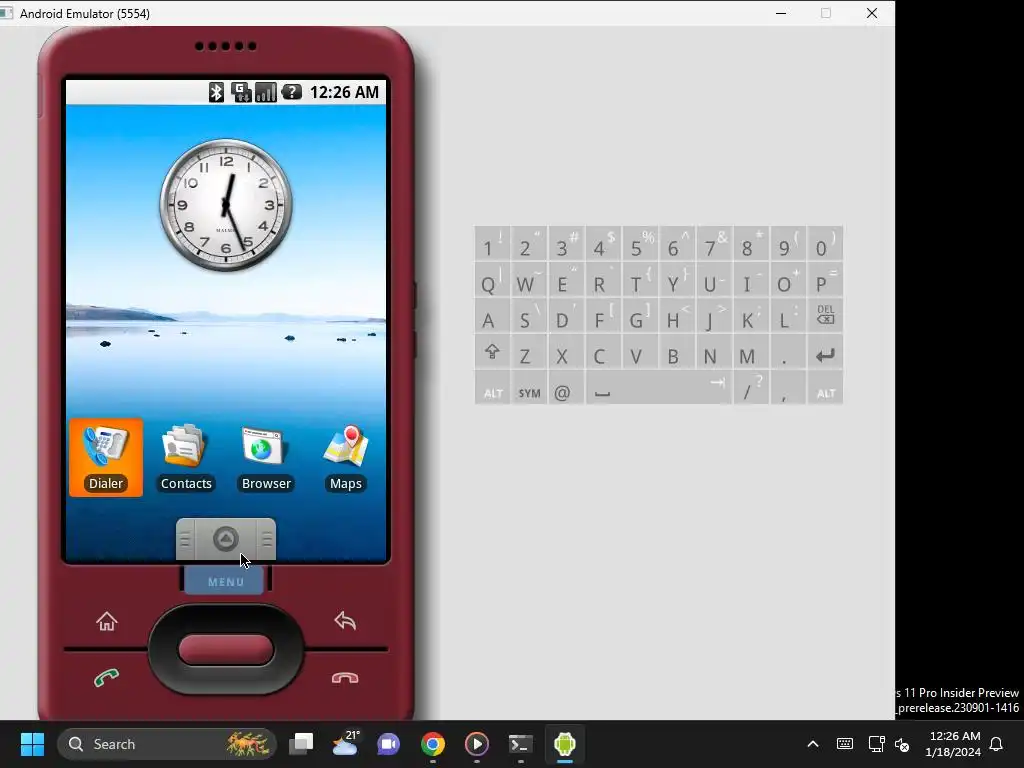Image resolution: width=1024 pixels, height=768 pixels.
Task: Click the comma key on keyboard
Action: [788, 388]
